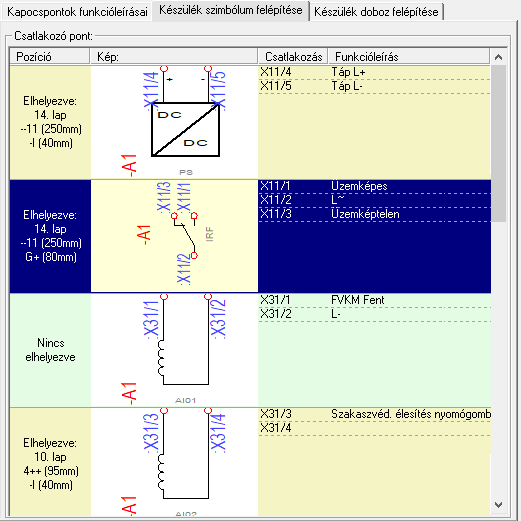Select the Készülék szimbólum felépítése tab

pos(231,11)
